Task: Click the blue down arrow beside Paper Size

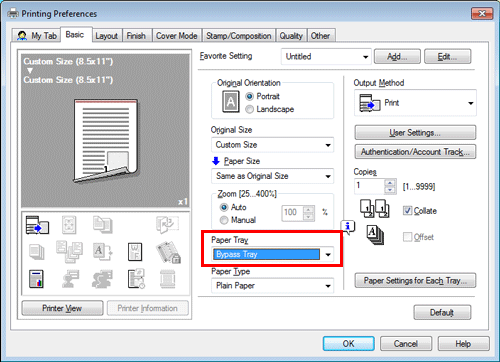Action: (x=216, y=161)
